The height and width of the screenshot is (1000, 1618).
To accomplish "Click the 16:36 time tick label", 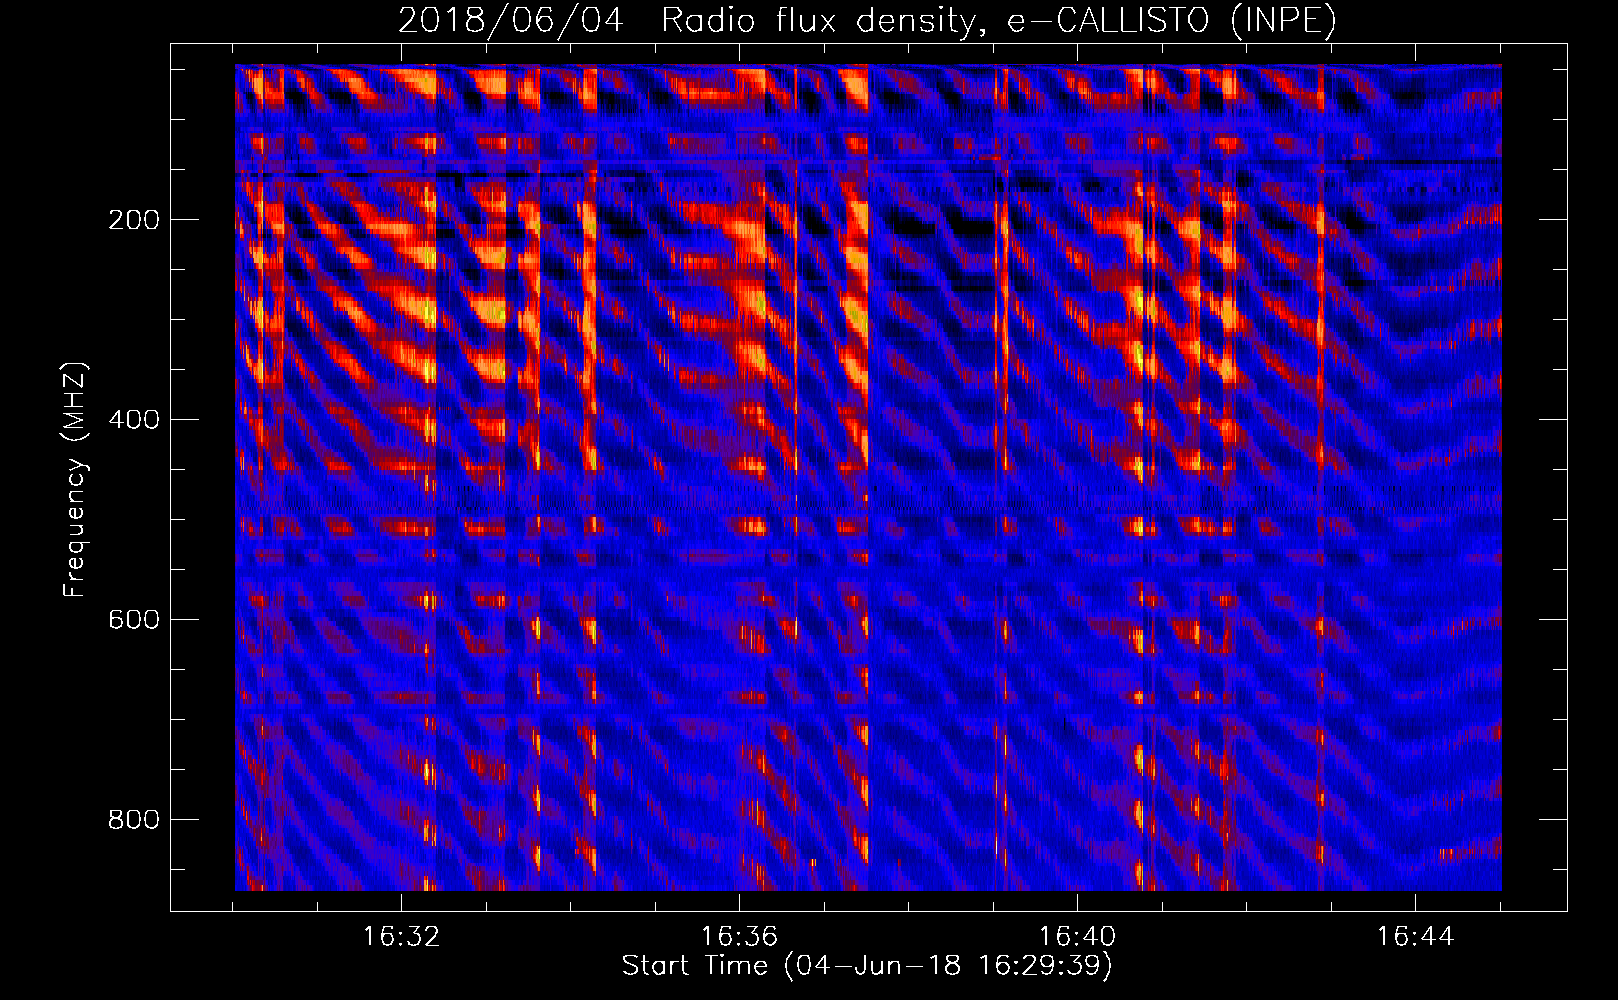I will point(739,937).
